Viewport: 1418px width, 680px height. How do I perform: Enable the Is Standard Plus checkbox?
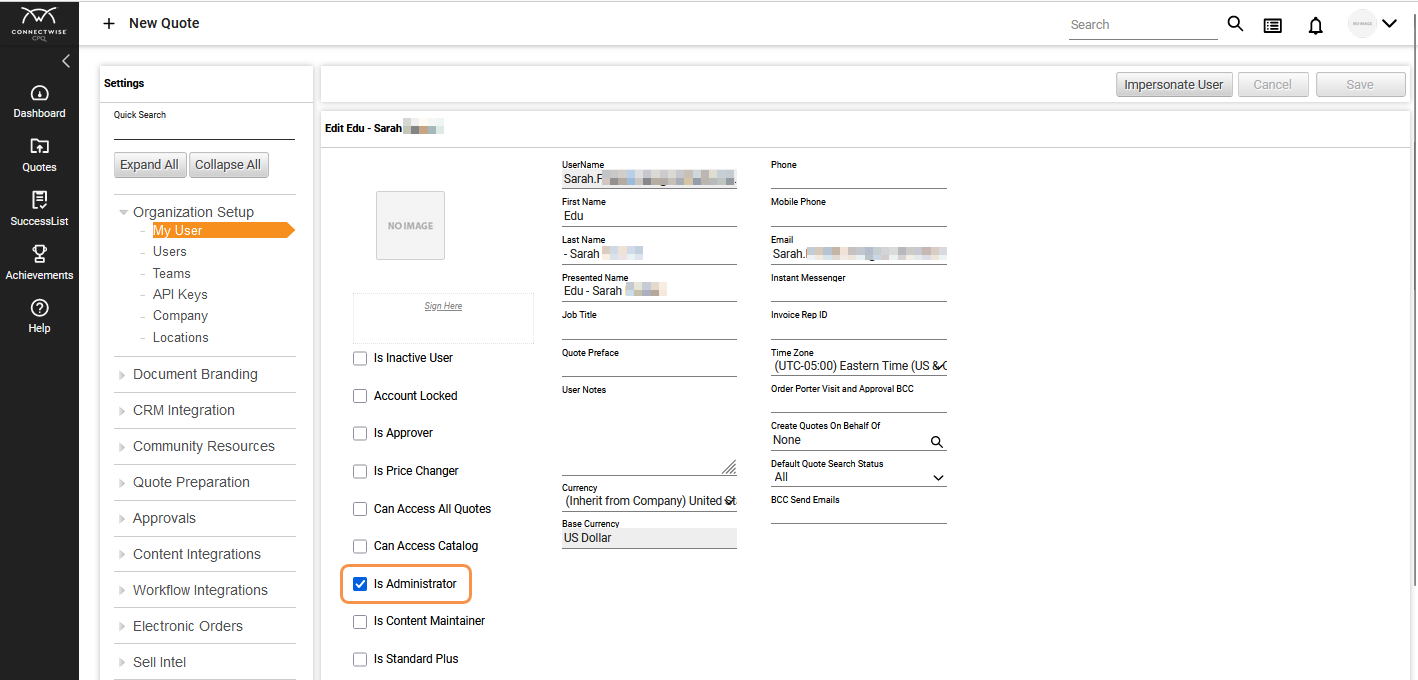click(x=360, y=659)
